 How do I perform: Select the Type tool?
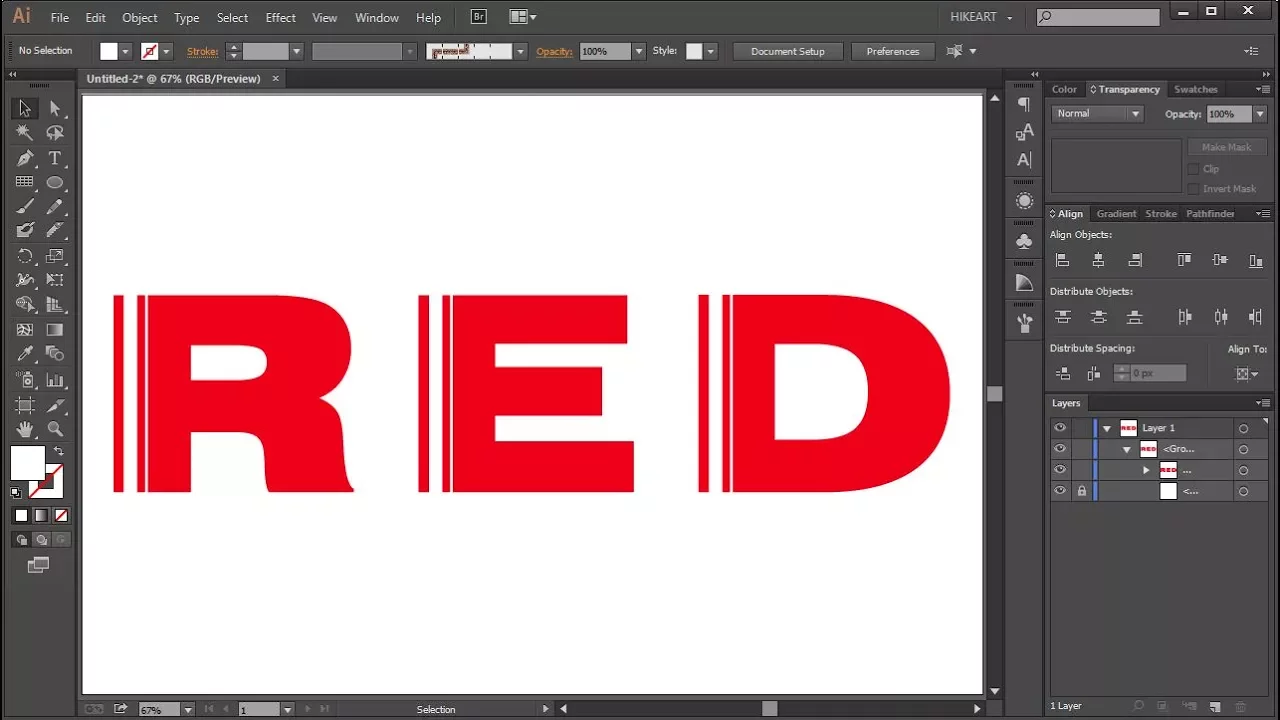coord(55,158)
